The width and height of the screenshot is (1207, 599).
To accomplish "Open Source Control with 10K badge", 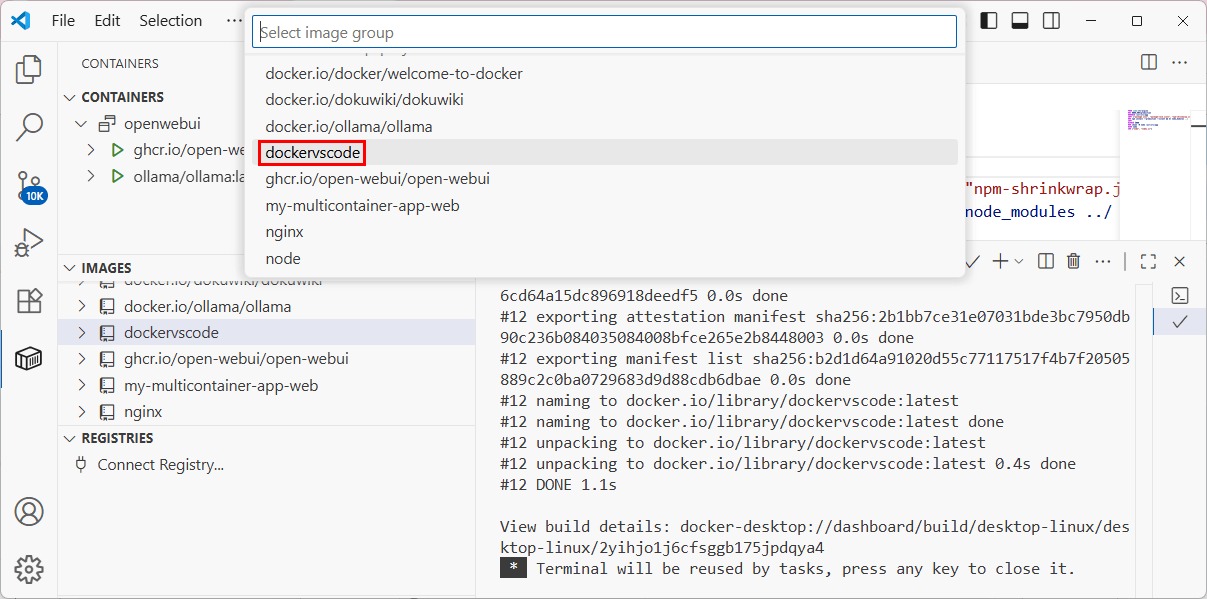I will click(29, 186).
